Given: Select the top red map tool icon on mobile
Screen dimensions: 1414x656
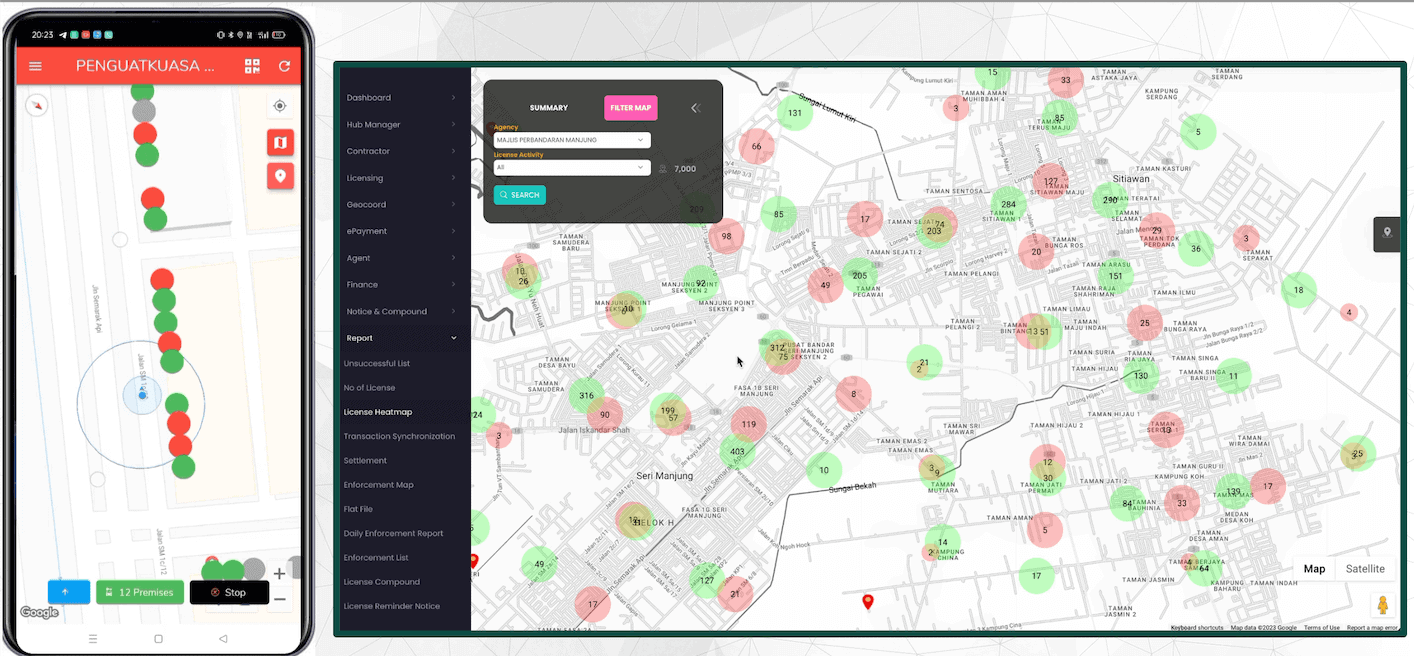Looking at the screenshot, I should (281, 142).
